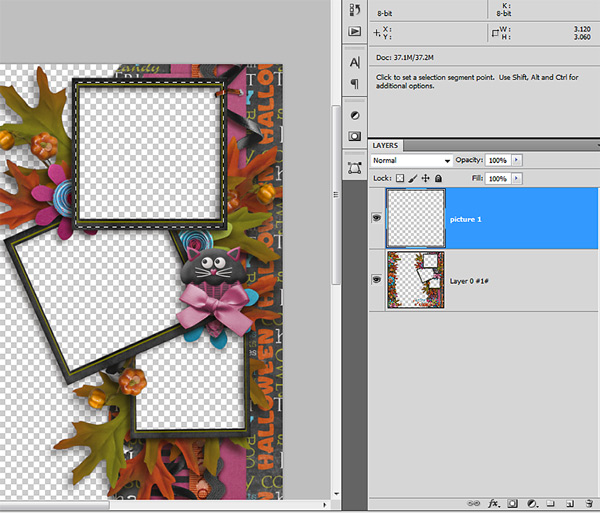Viewport: 600px width, 513px height.
Task: Open the Masks panel icon
Action: pos(355,136)
